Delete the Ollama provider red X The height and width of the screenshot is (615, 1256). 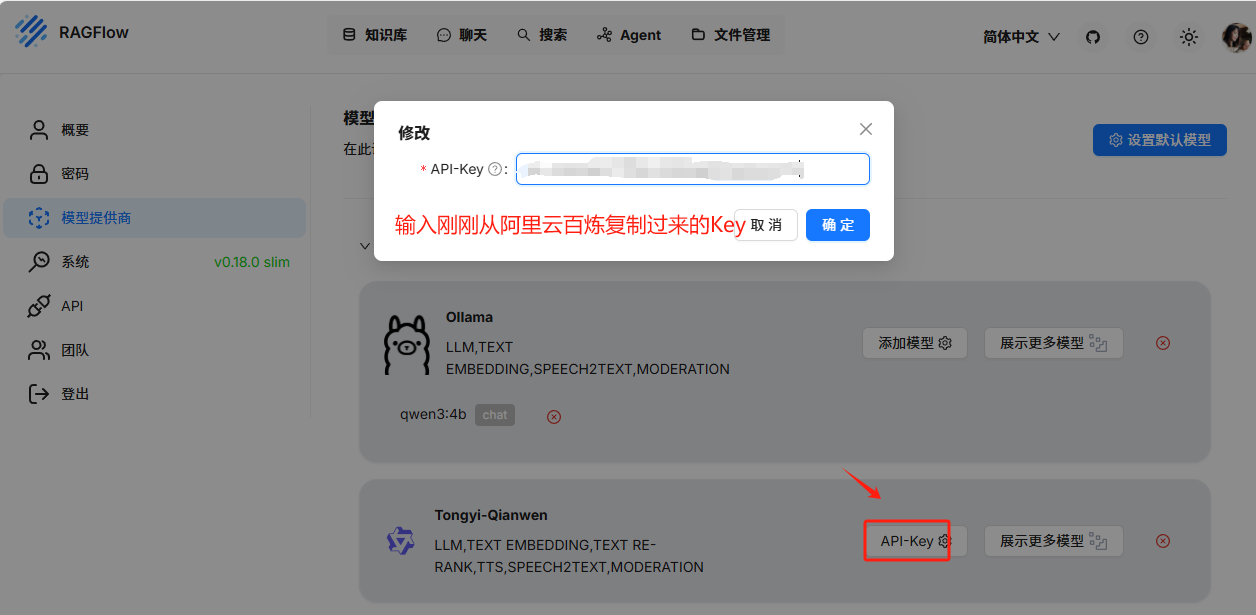pos(1163,343)
